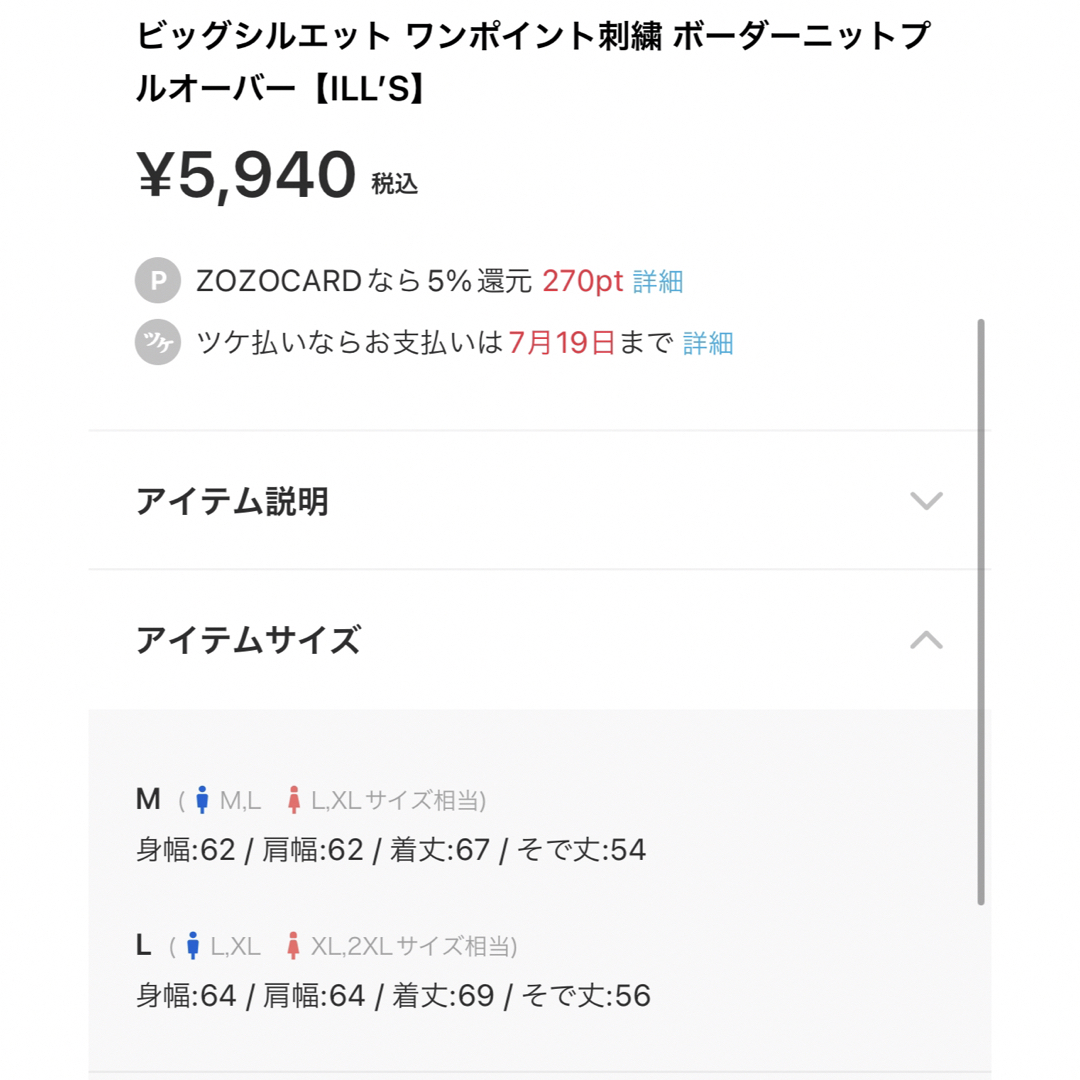The width and height of the screenshot is (1080, 1080).
Task: Click the vertical scrollbar thumb
Action: point(981,612)
